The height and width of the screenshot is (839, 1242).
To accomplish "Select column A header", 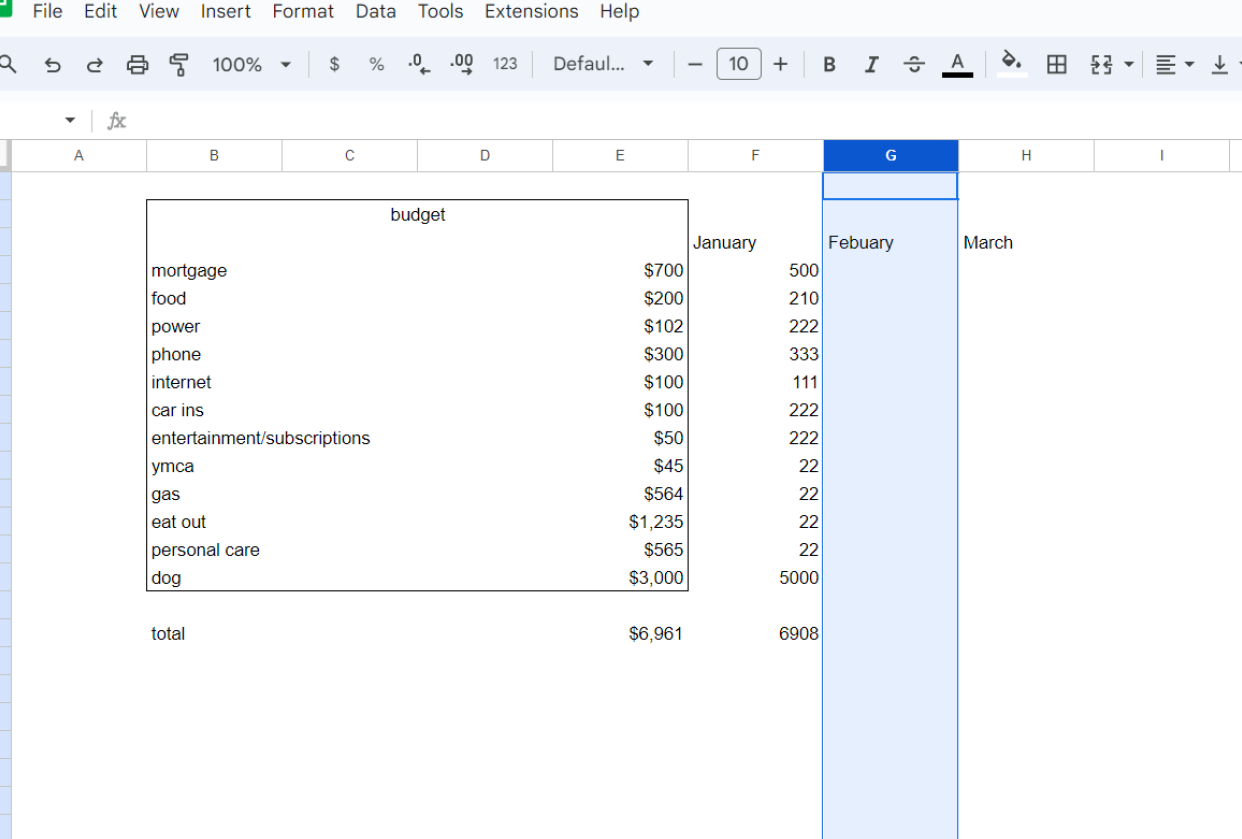I will (79, 155).
